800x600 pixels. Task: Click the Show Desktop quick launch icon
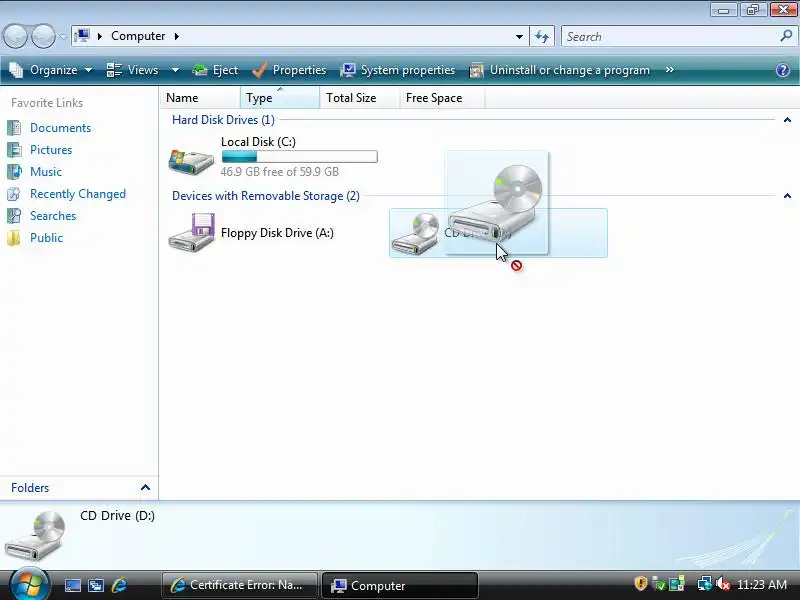72,585
